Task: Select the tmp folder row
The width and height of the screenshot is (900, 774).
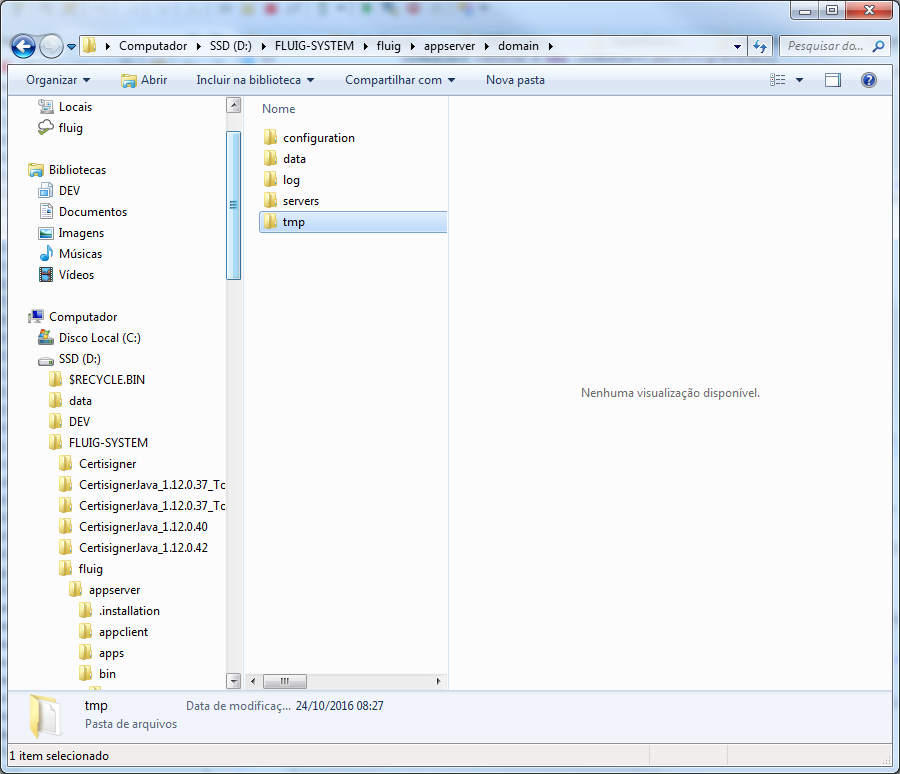Action: 353,222
